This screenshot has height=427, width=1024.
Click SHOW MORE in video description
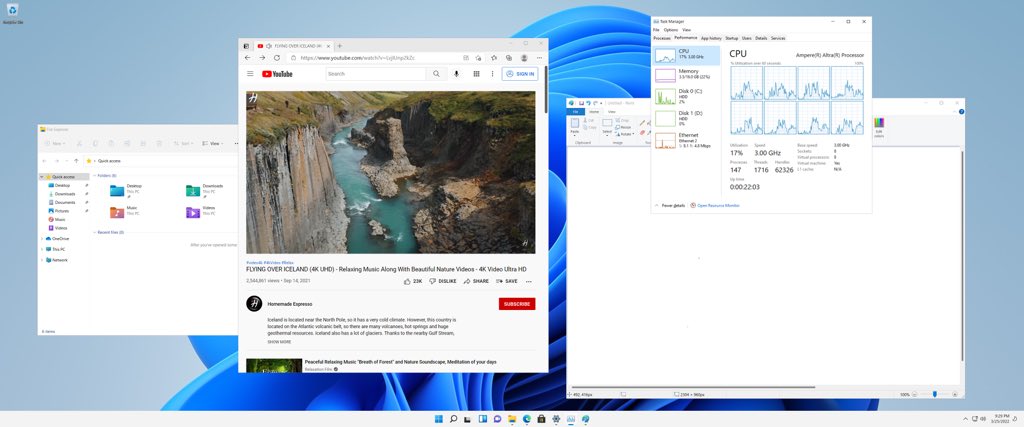tap(280, 341)
